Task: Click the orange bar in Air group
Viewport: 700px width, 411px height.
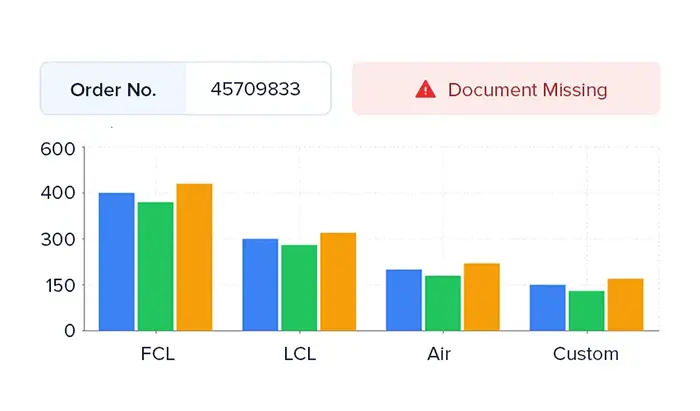Action: [x=481, y=296]
